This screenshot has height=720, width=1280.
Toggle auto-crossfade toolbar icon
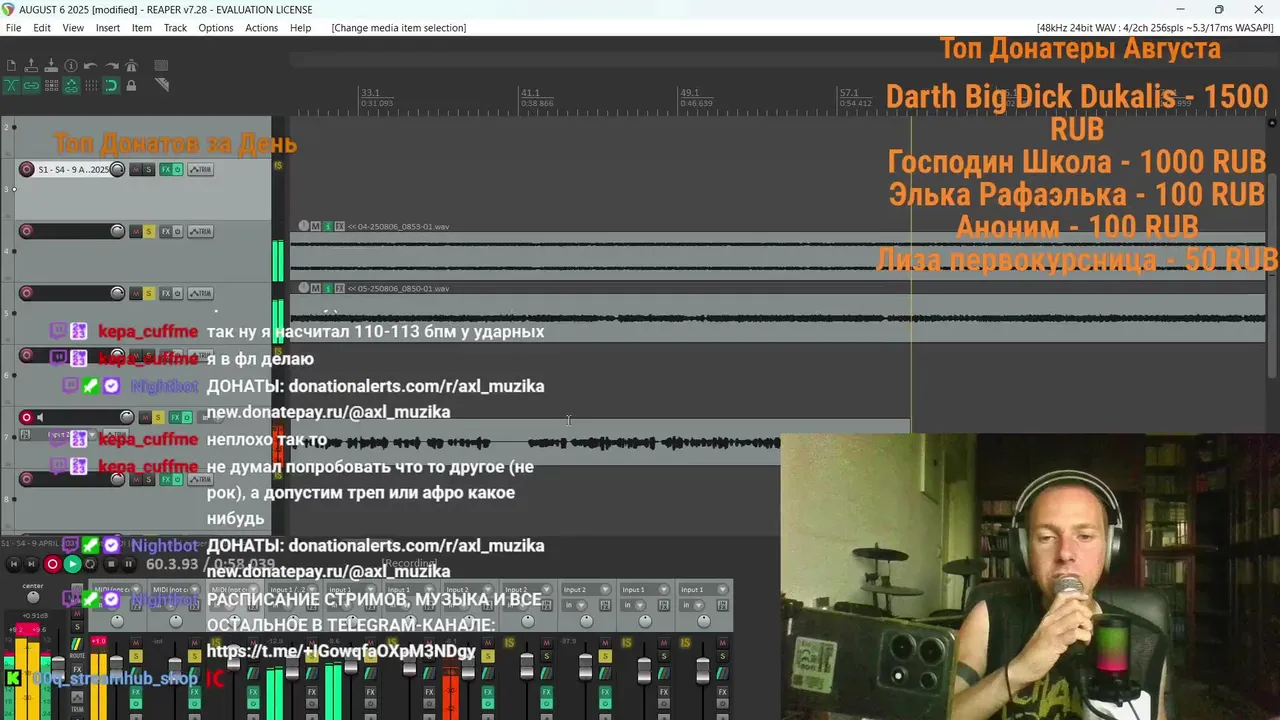(11, 85)
